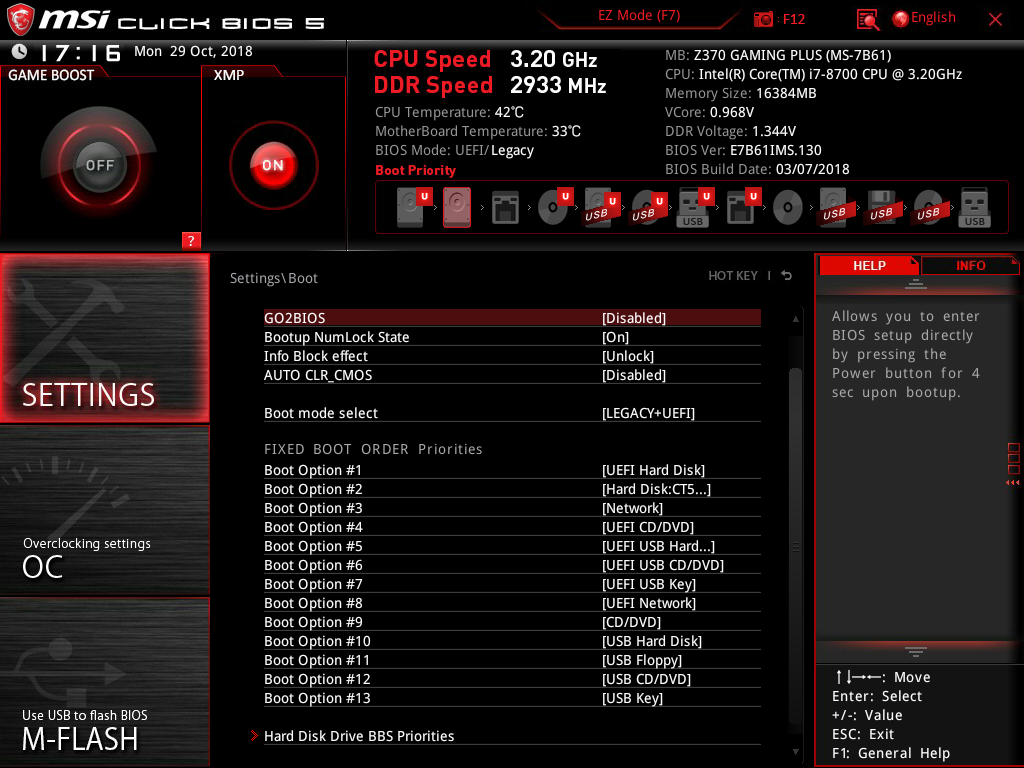
Task: Click the 17:16 system time
Action: pos(80,52)
